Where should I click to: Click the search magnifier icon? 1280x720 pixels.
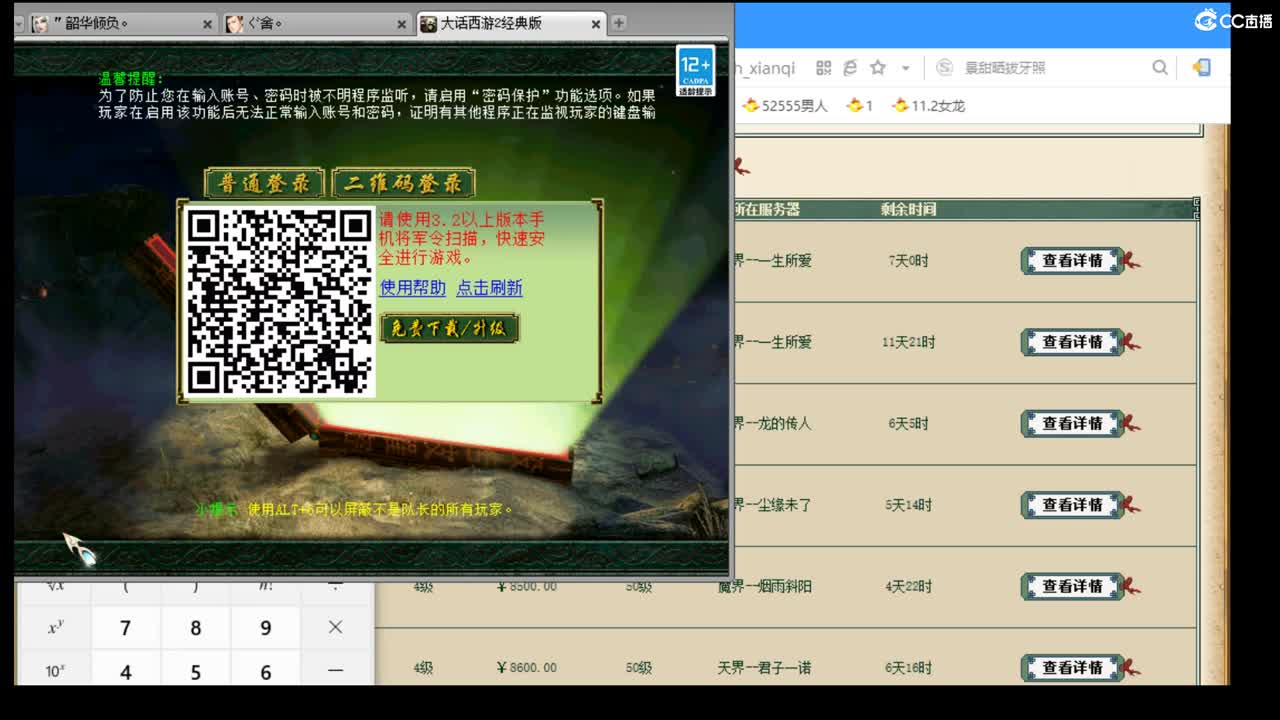(x=1160, y=68)
